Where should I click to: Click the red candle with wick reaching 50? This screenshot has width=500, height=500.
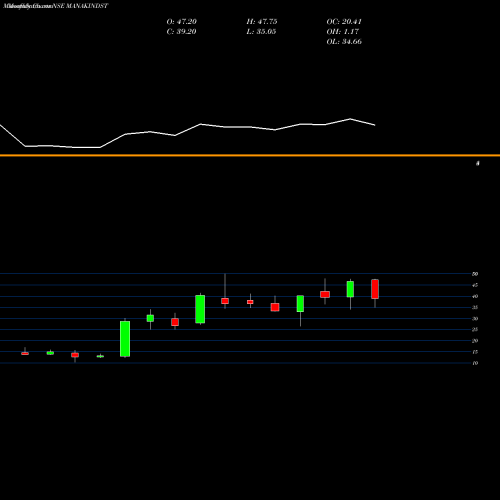click(x=225, y=301)
